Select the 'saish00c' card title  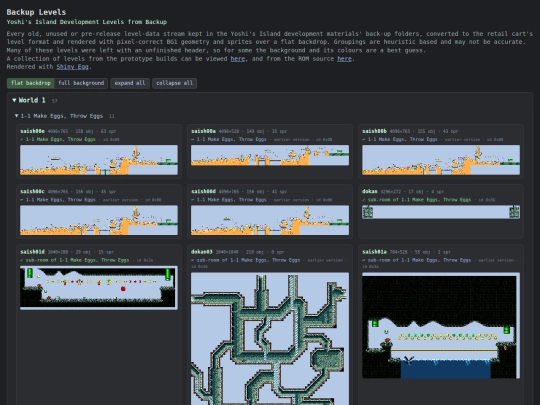click(x=32, y=191)
